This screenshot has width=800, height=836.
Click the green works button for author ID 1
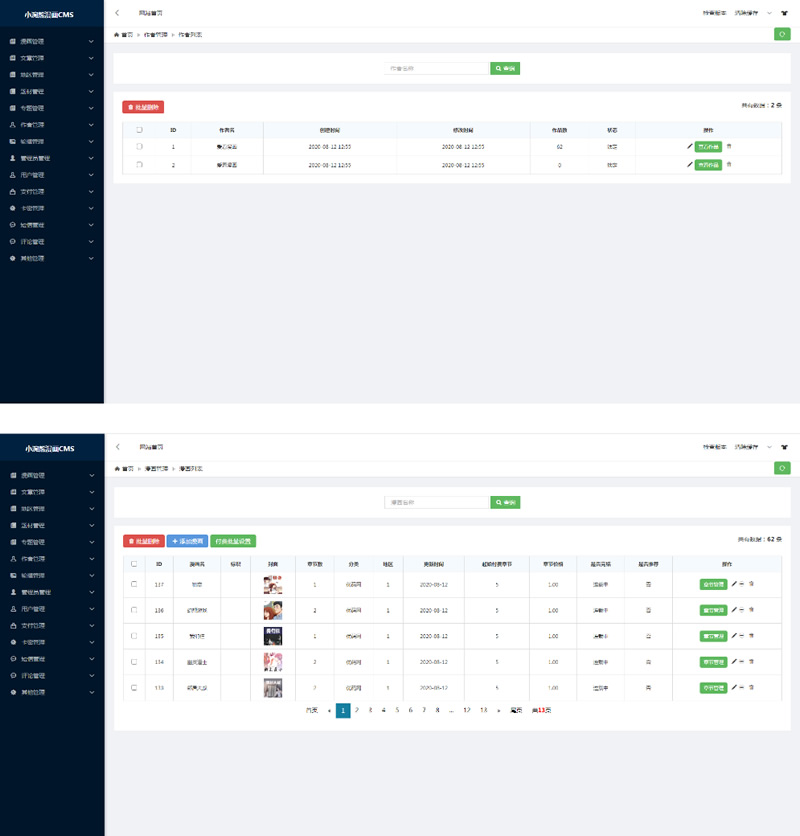coord(708,147)
